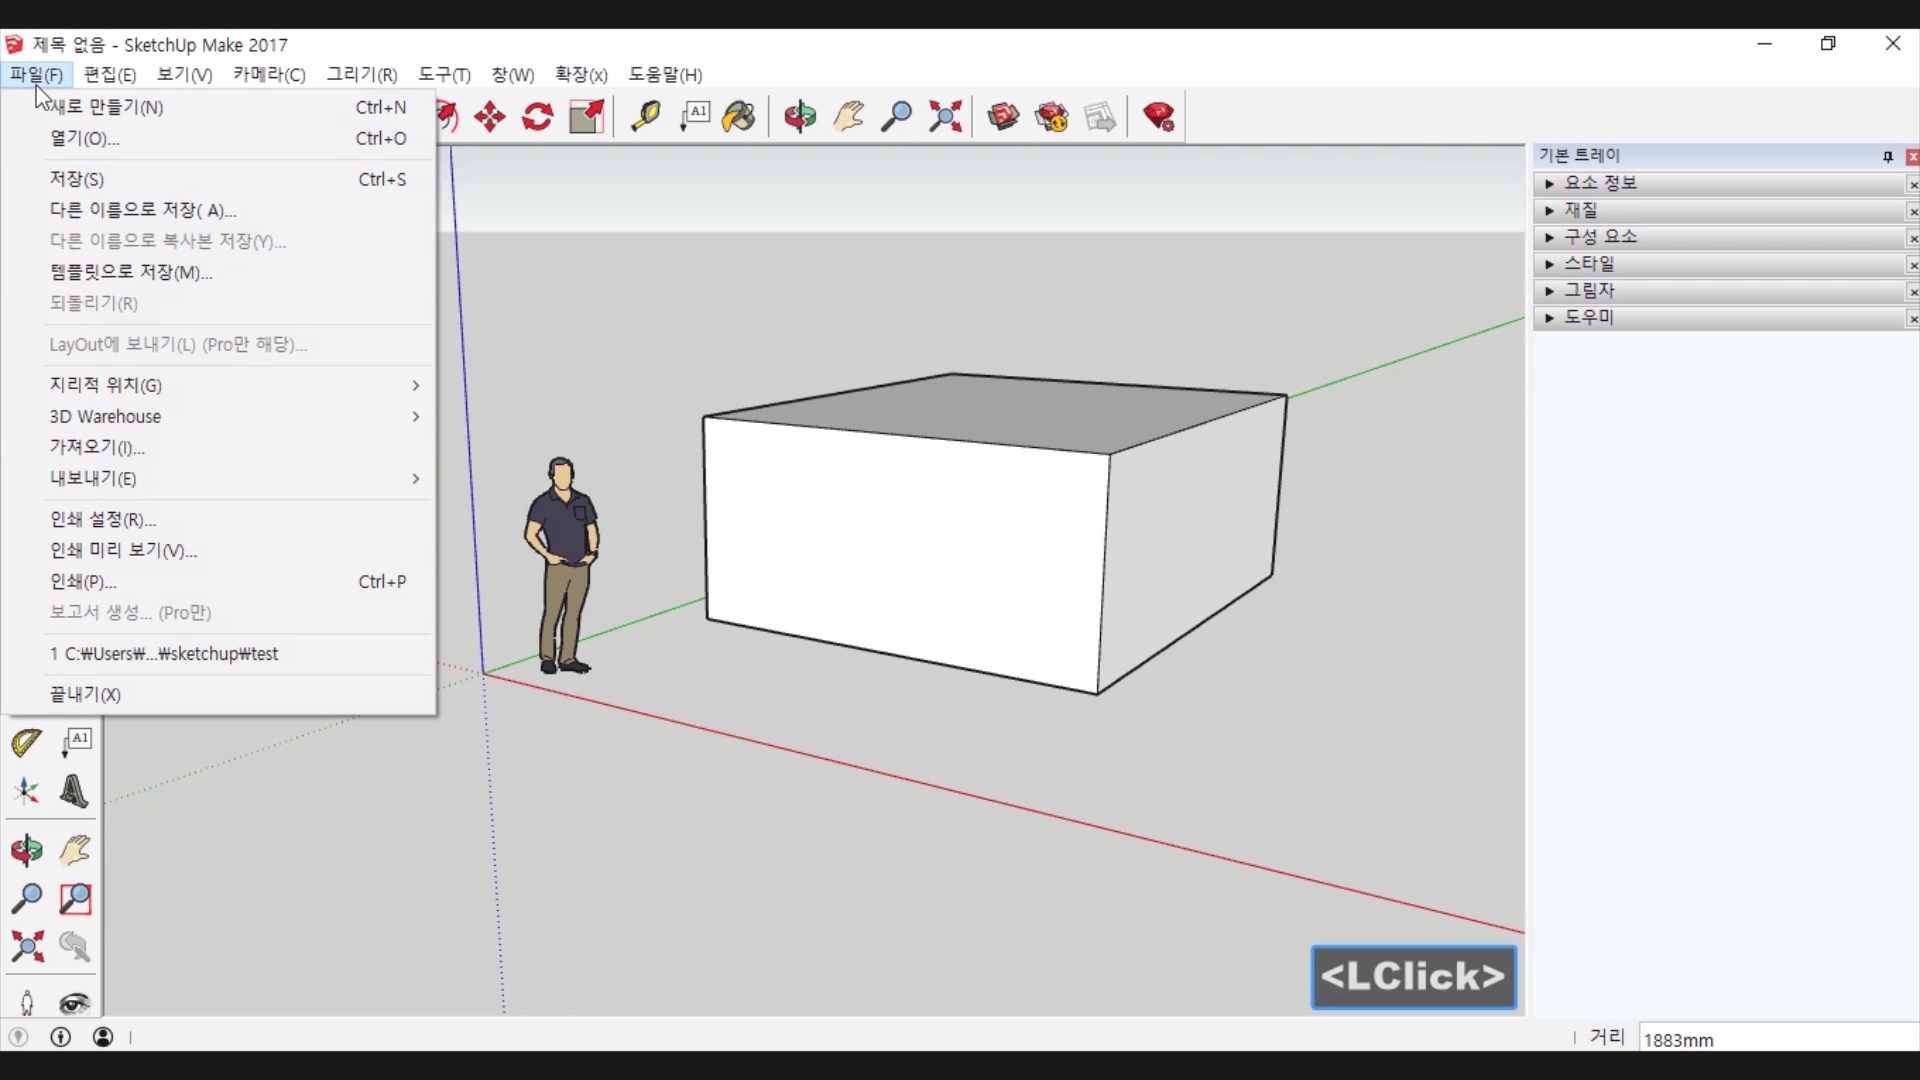Open the Camera (카메라) menu
The image size is (1920, 1080).
(x=268, y=75)
